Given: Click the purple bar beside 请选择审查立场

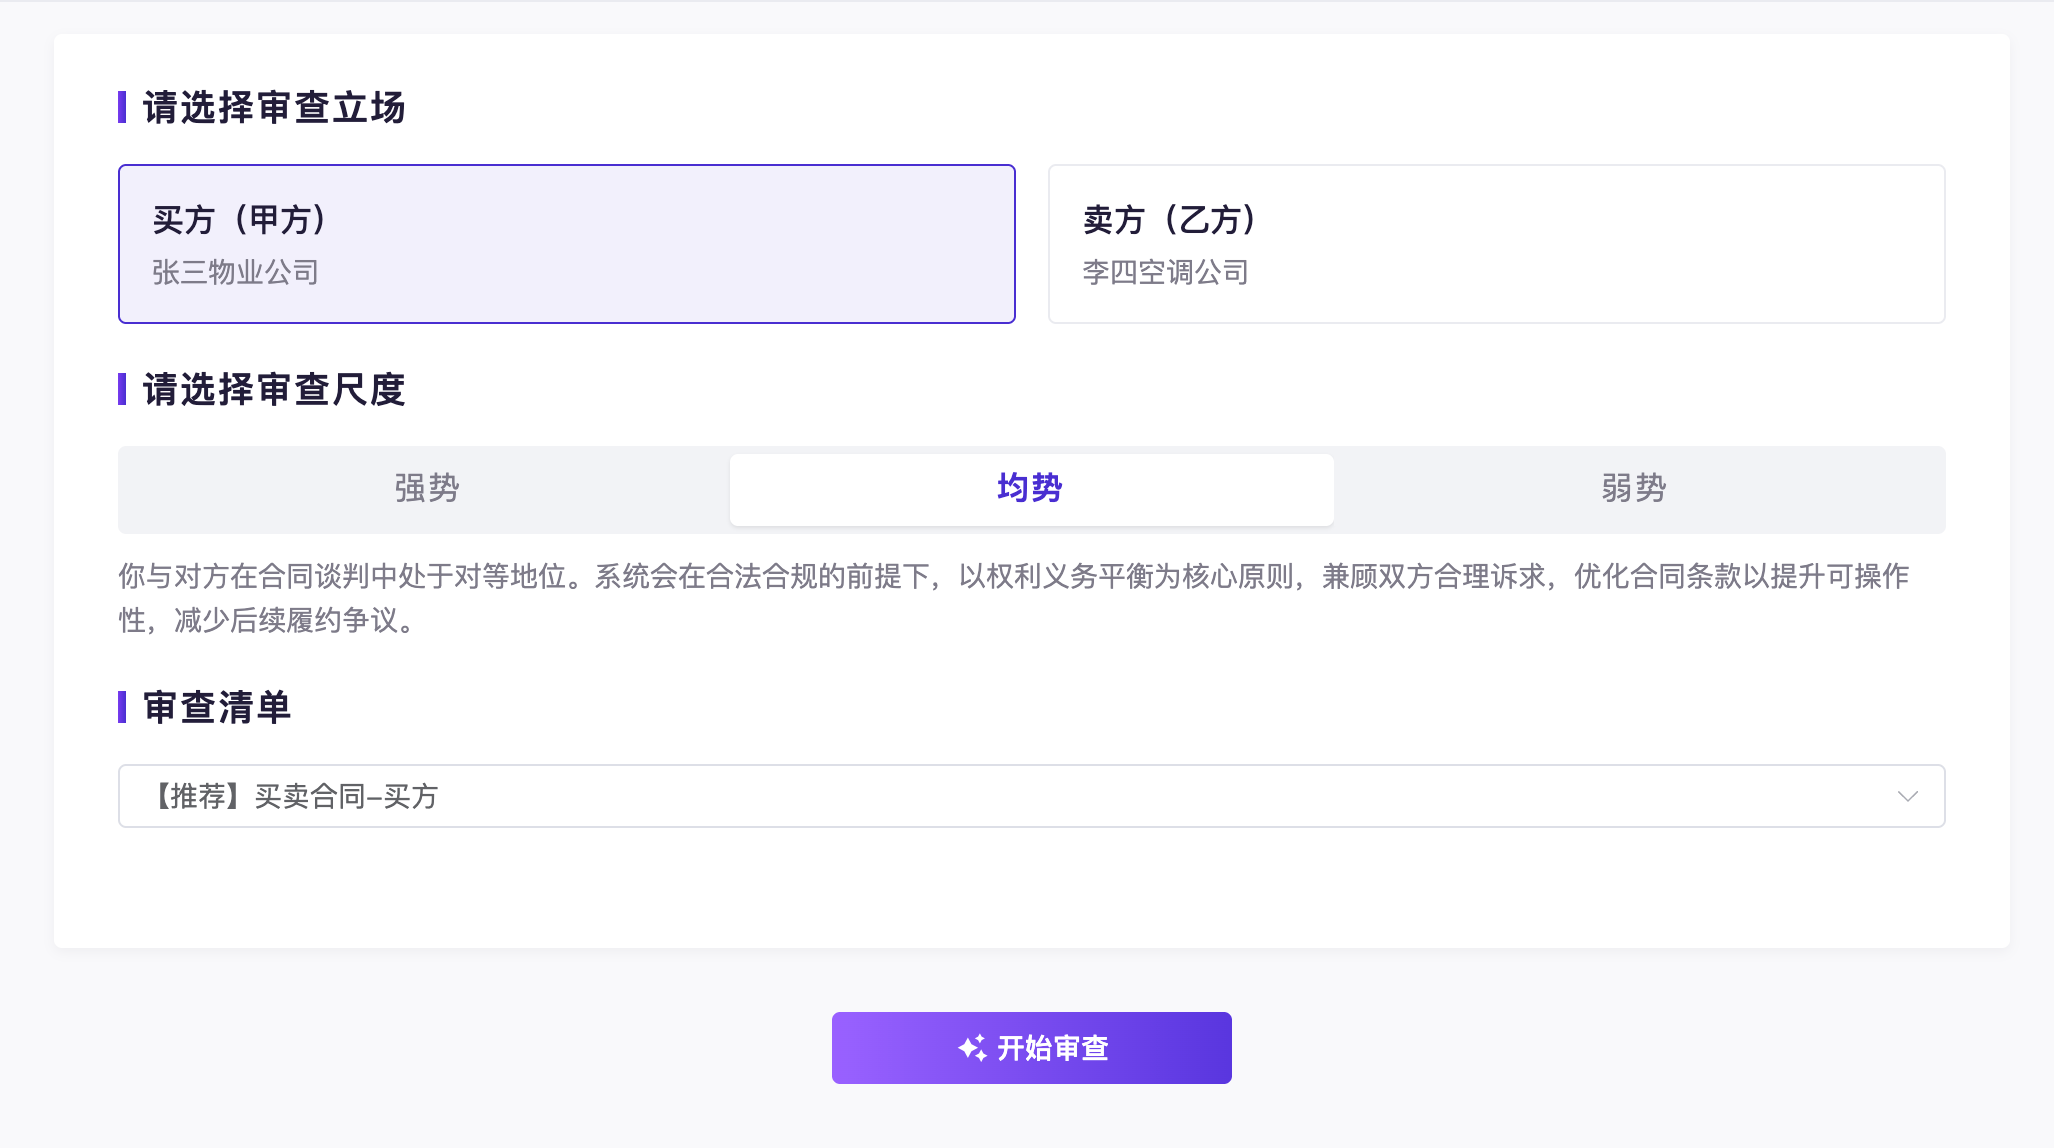Looking at the screenshot, I should click(122, 107).
